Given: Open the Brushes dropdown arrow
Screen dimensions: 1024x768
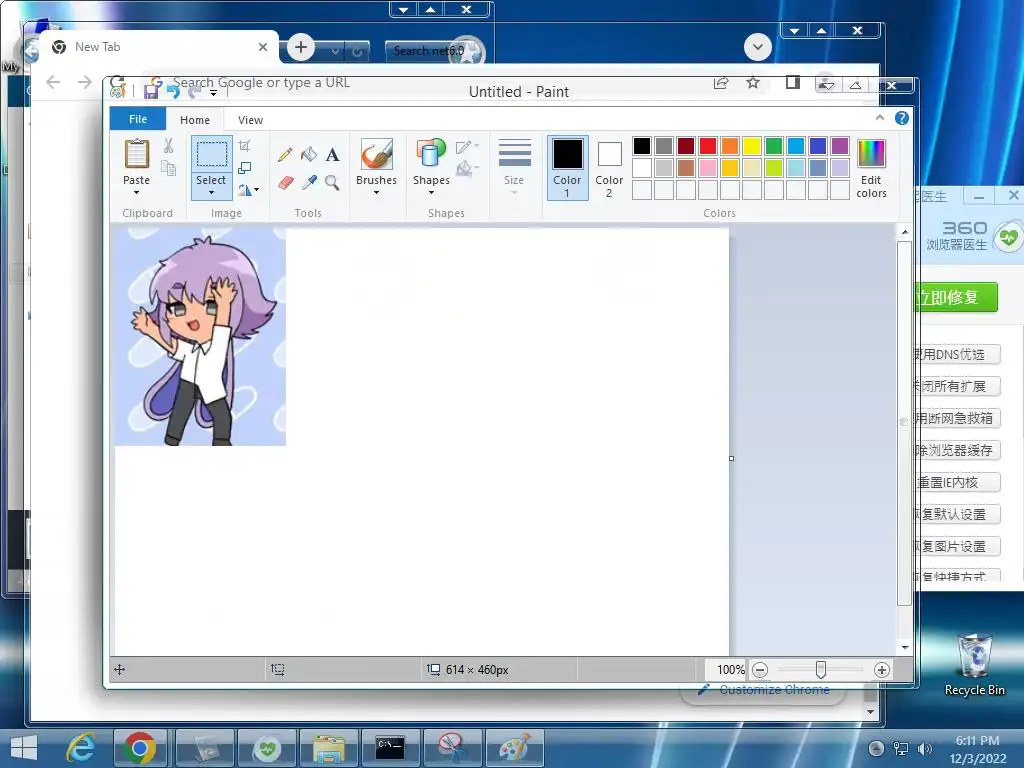Looking at the screenshot, I should pyautogui.click(x=377, y=193).
